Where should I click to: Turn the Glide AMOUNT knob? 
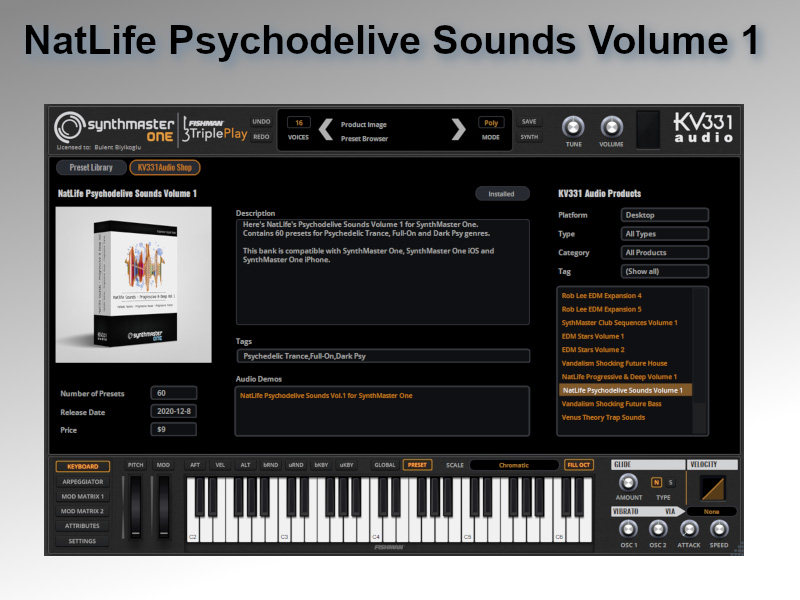tap(628, 482)
